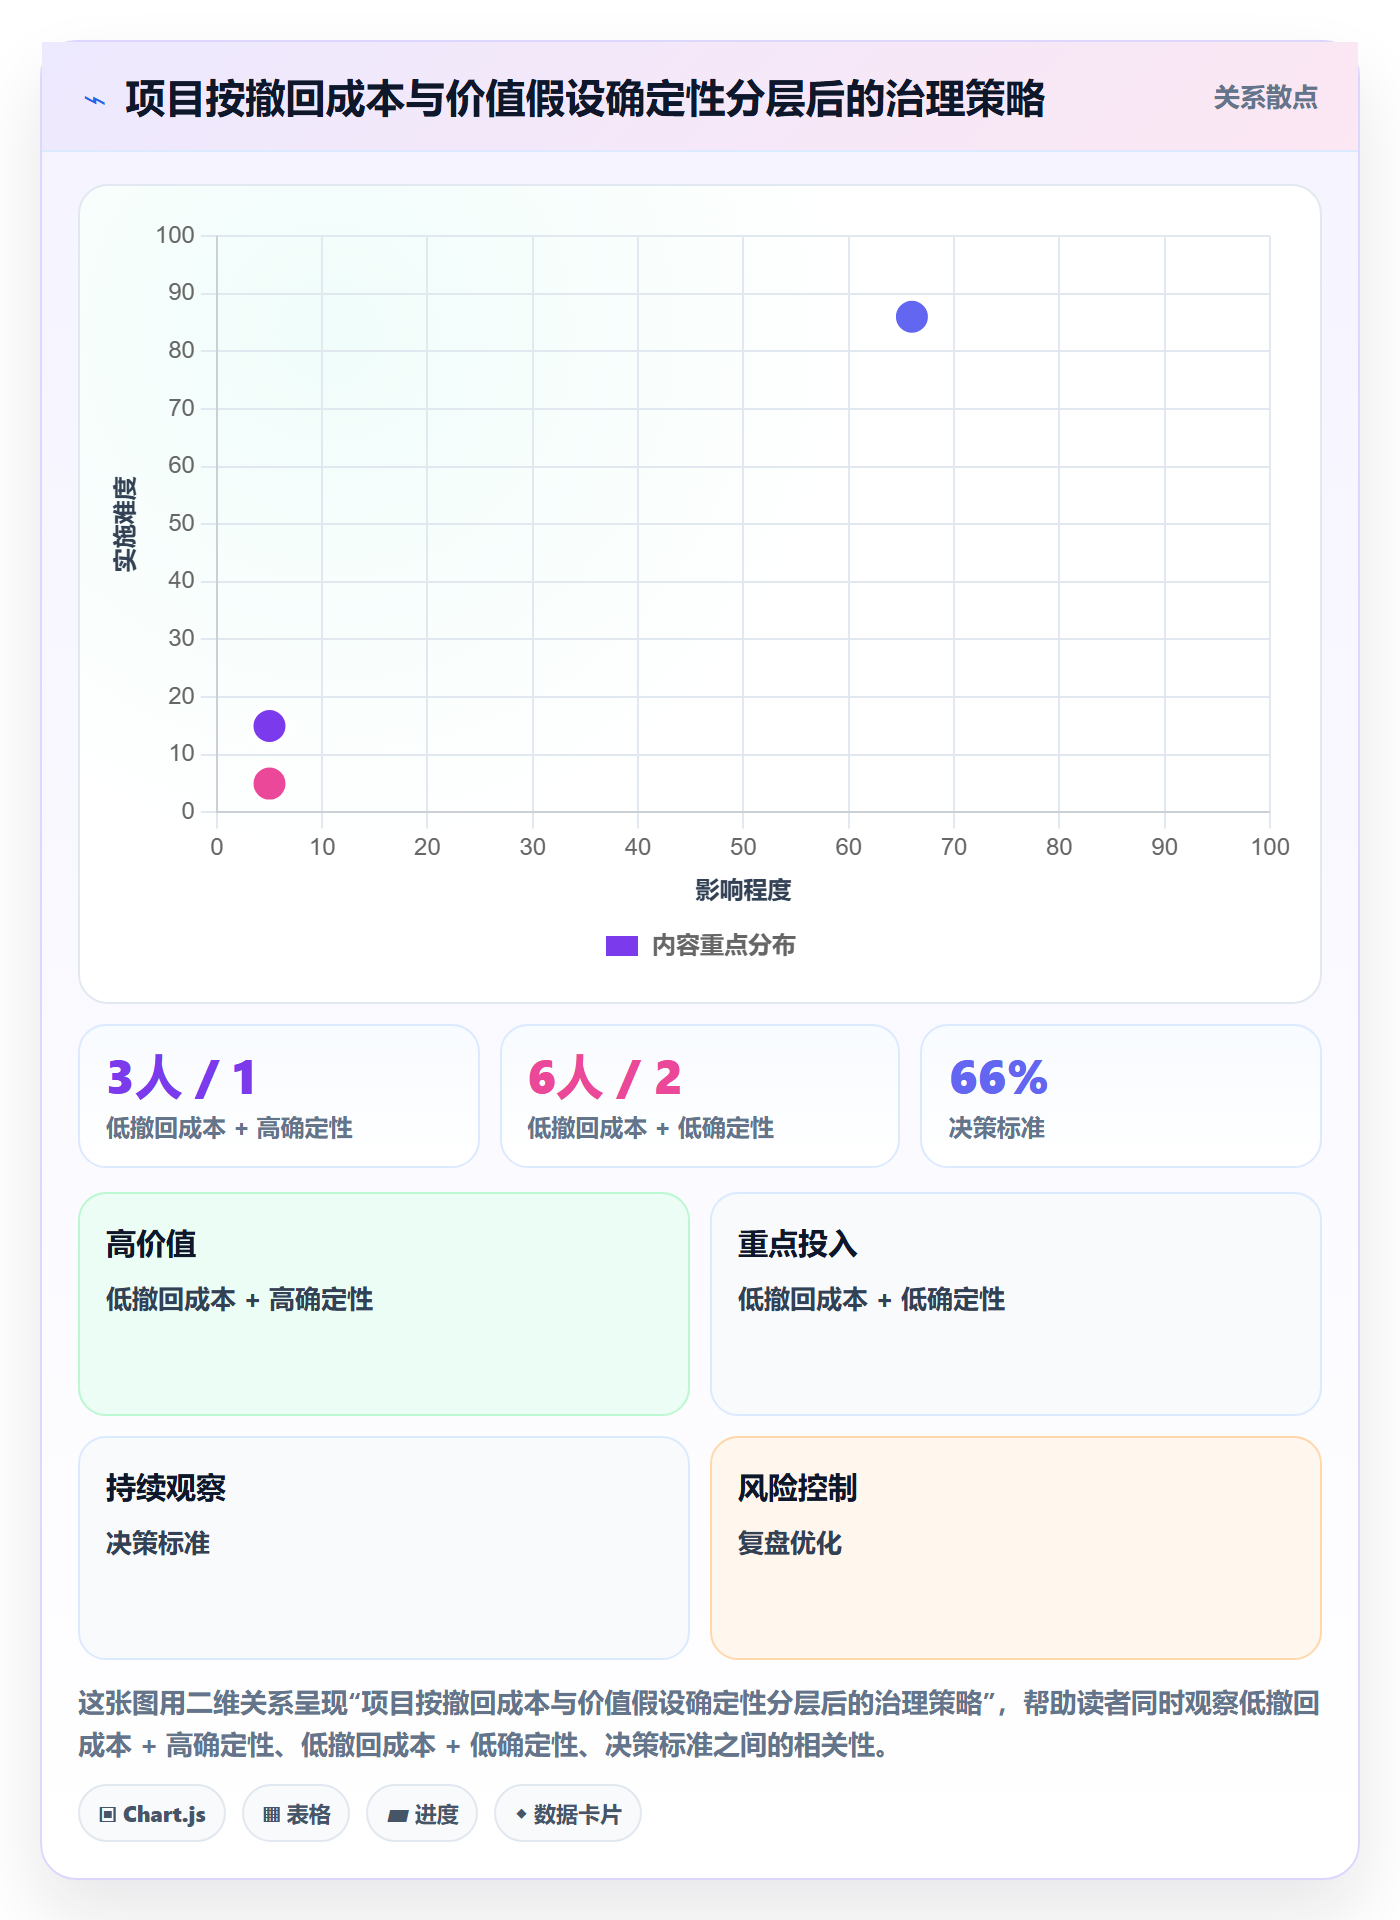Open the 66% 决策标准 stat card
Image resolution: width=1400 pixels, height=1920 pixels.
pos(1121,1096)
